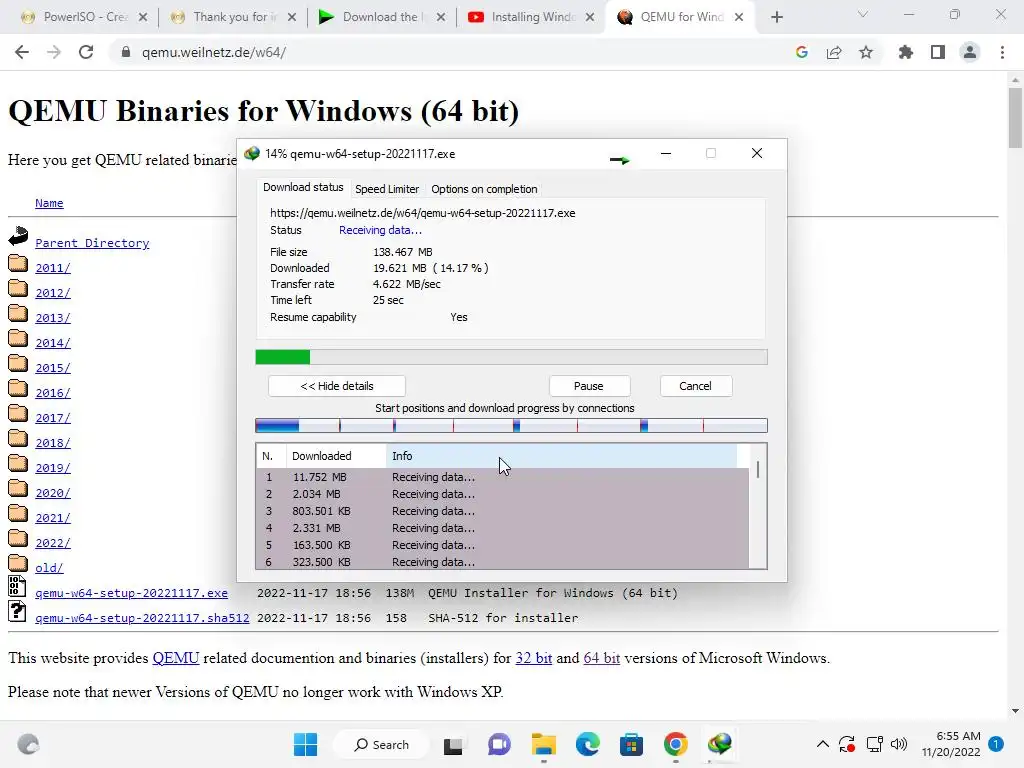Open qemu-w64-setup-20221117.sha512 link
Viewport: 1024px width, 768px height.
pos(142,618)
